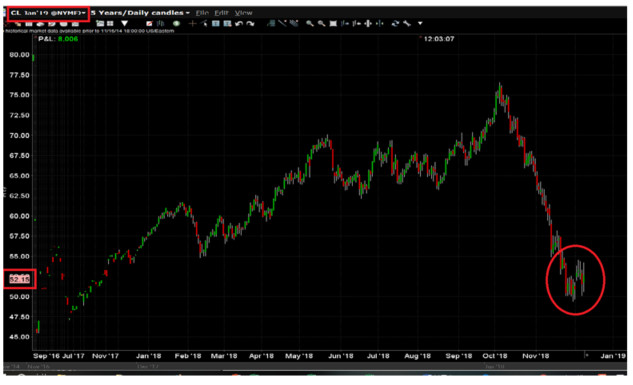Select the trendline drawing tool
This screenshot has width=633, height=385.
282,23
